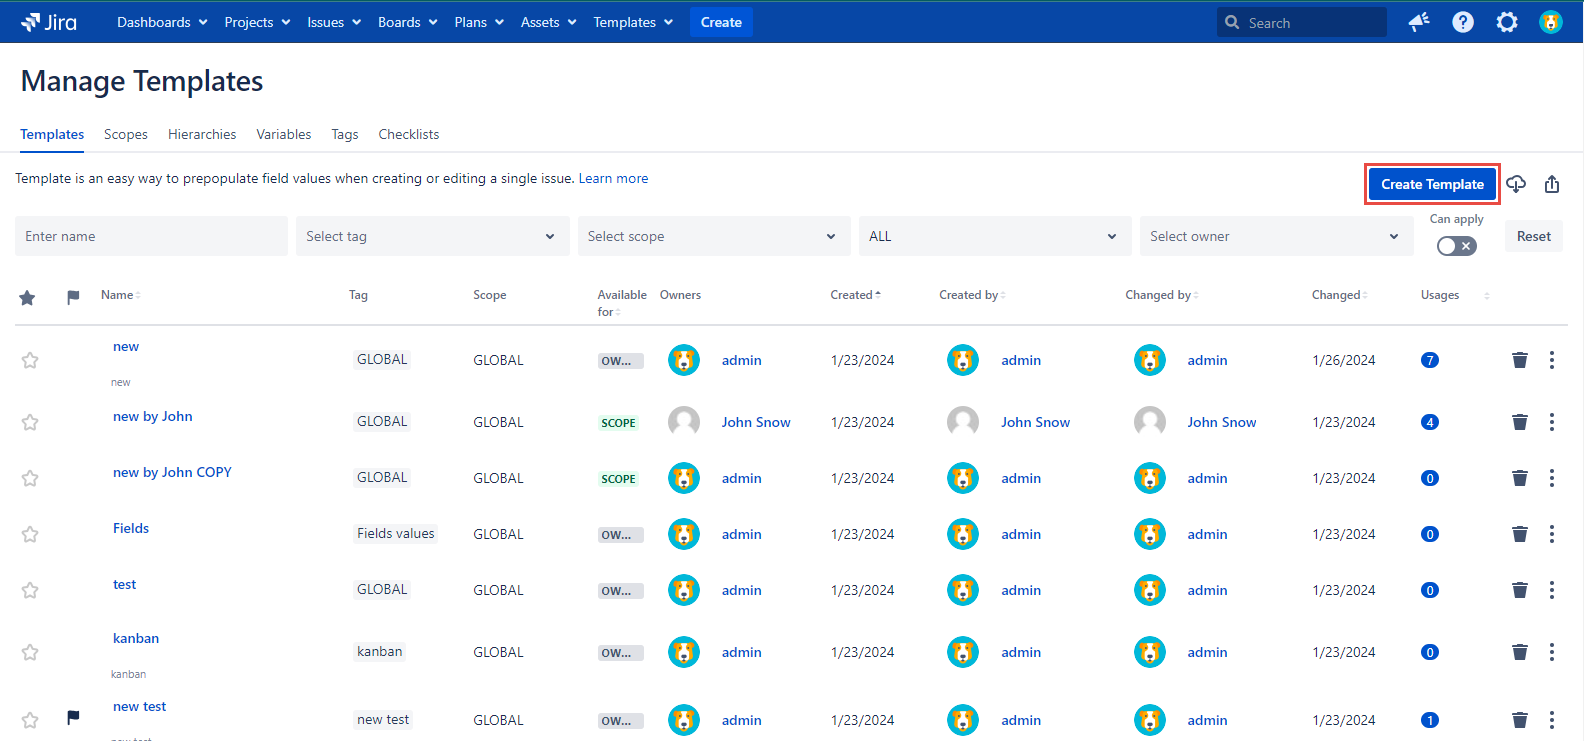Click the trash icon for 'kanban' template

coord(1519,652)
